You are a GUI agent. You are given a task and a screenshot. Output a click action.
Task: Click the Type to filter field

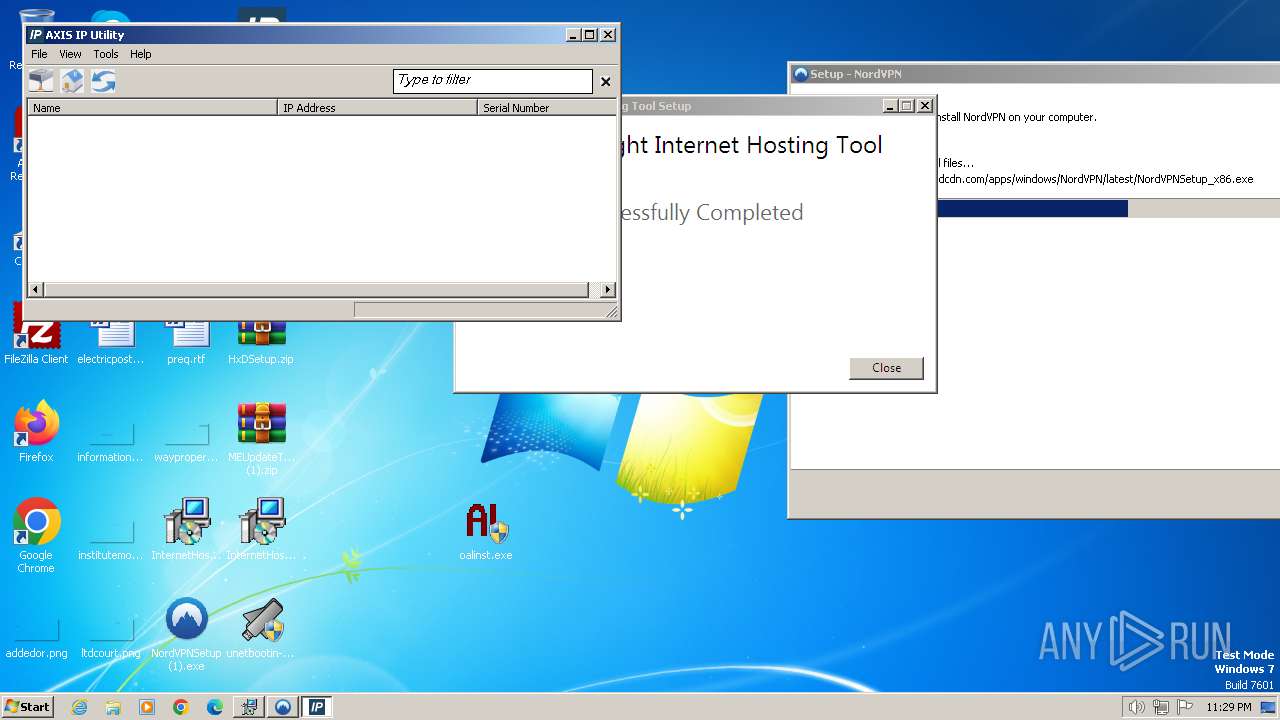click(x=493, y=81)
